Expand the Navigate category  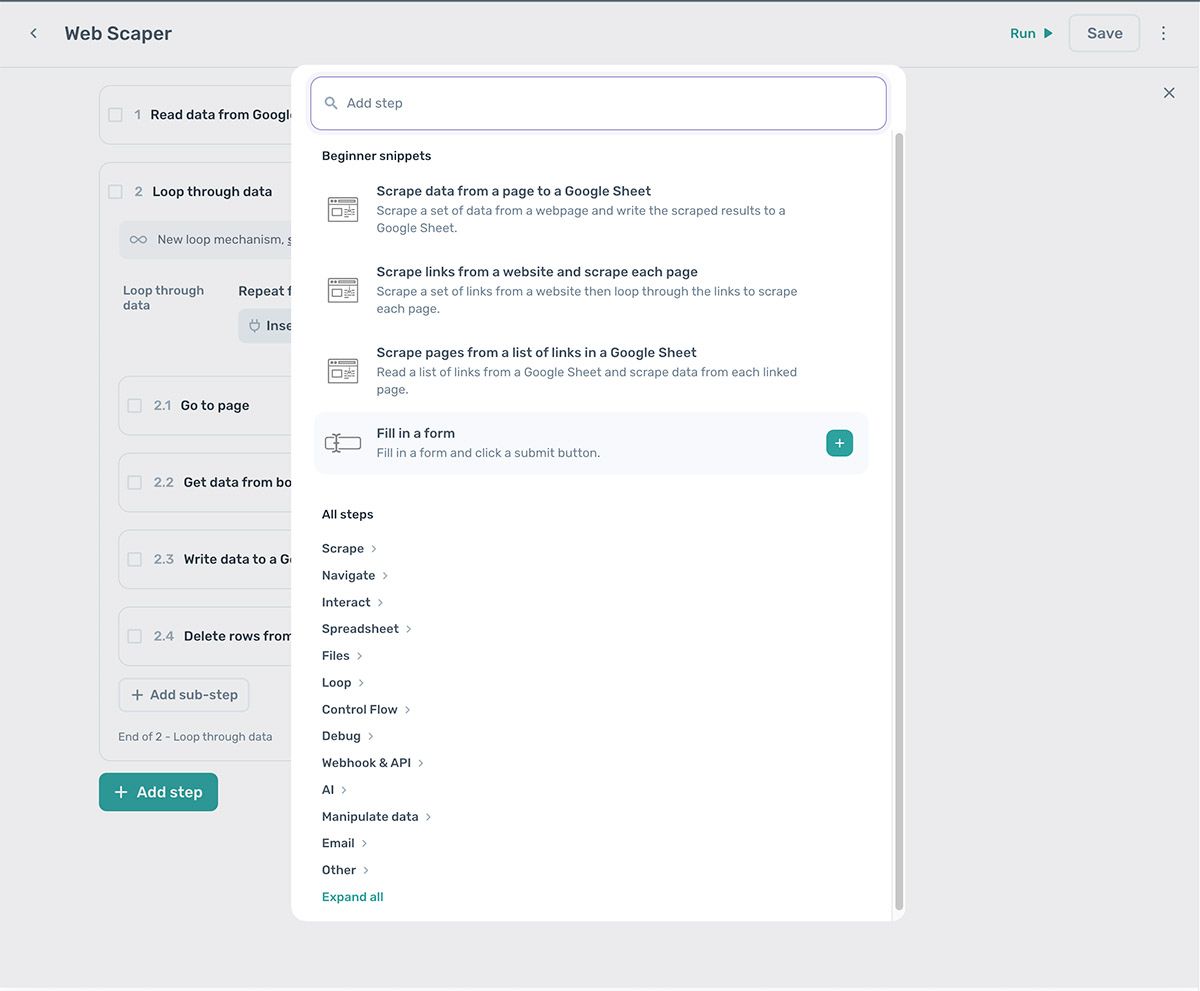355,576
